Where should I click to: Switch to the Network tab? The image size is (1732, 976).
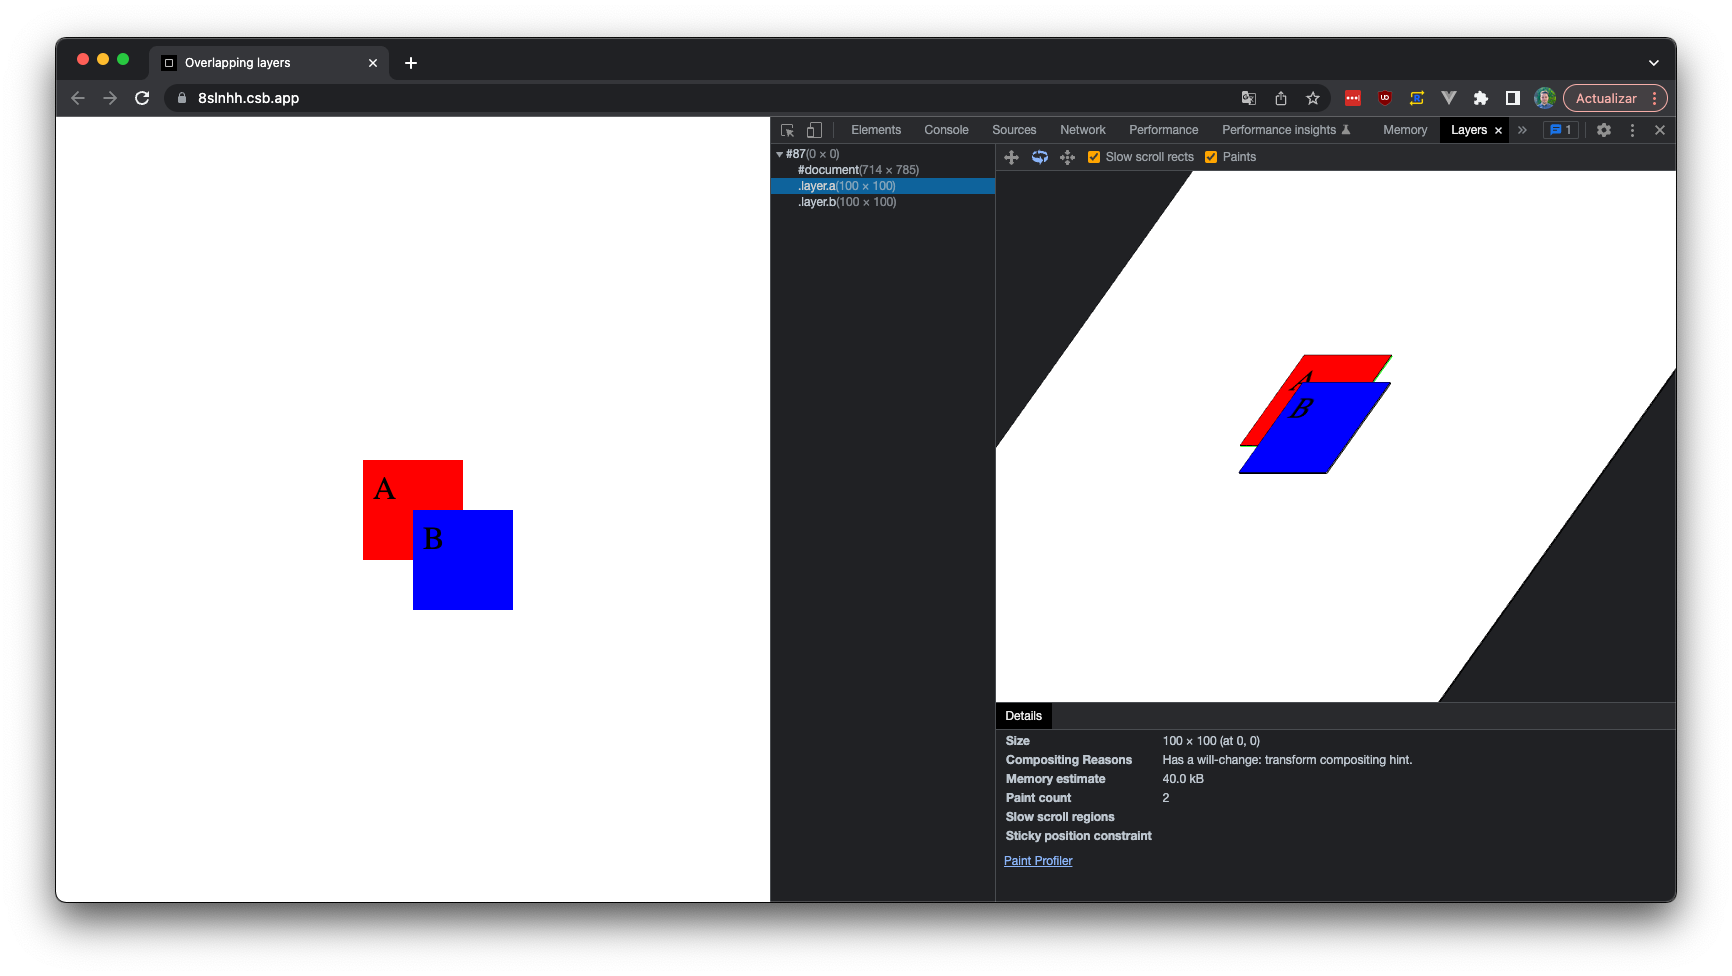tap(1082, 130)
